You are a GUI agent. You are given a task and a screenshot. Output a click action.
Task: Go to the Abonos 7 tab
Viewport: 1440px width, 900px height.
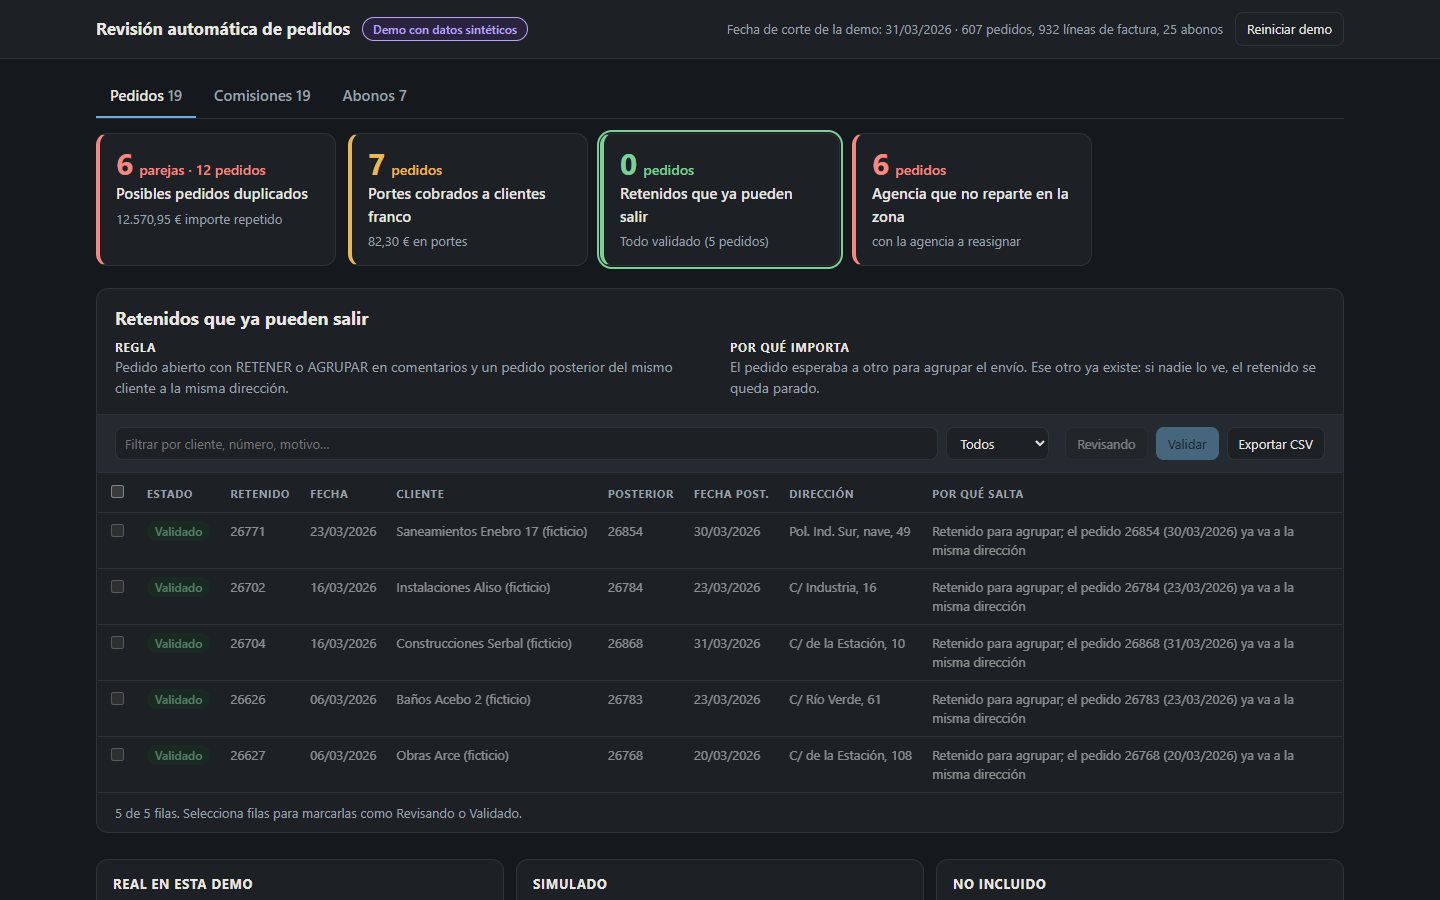374,96
